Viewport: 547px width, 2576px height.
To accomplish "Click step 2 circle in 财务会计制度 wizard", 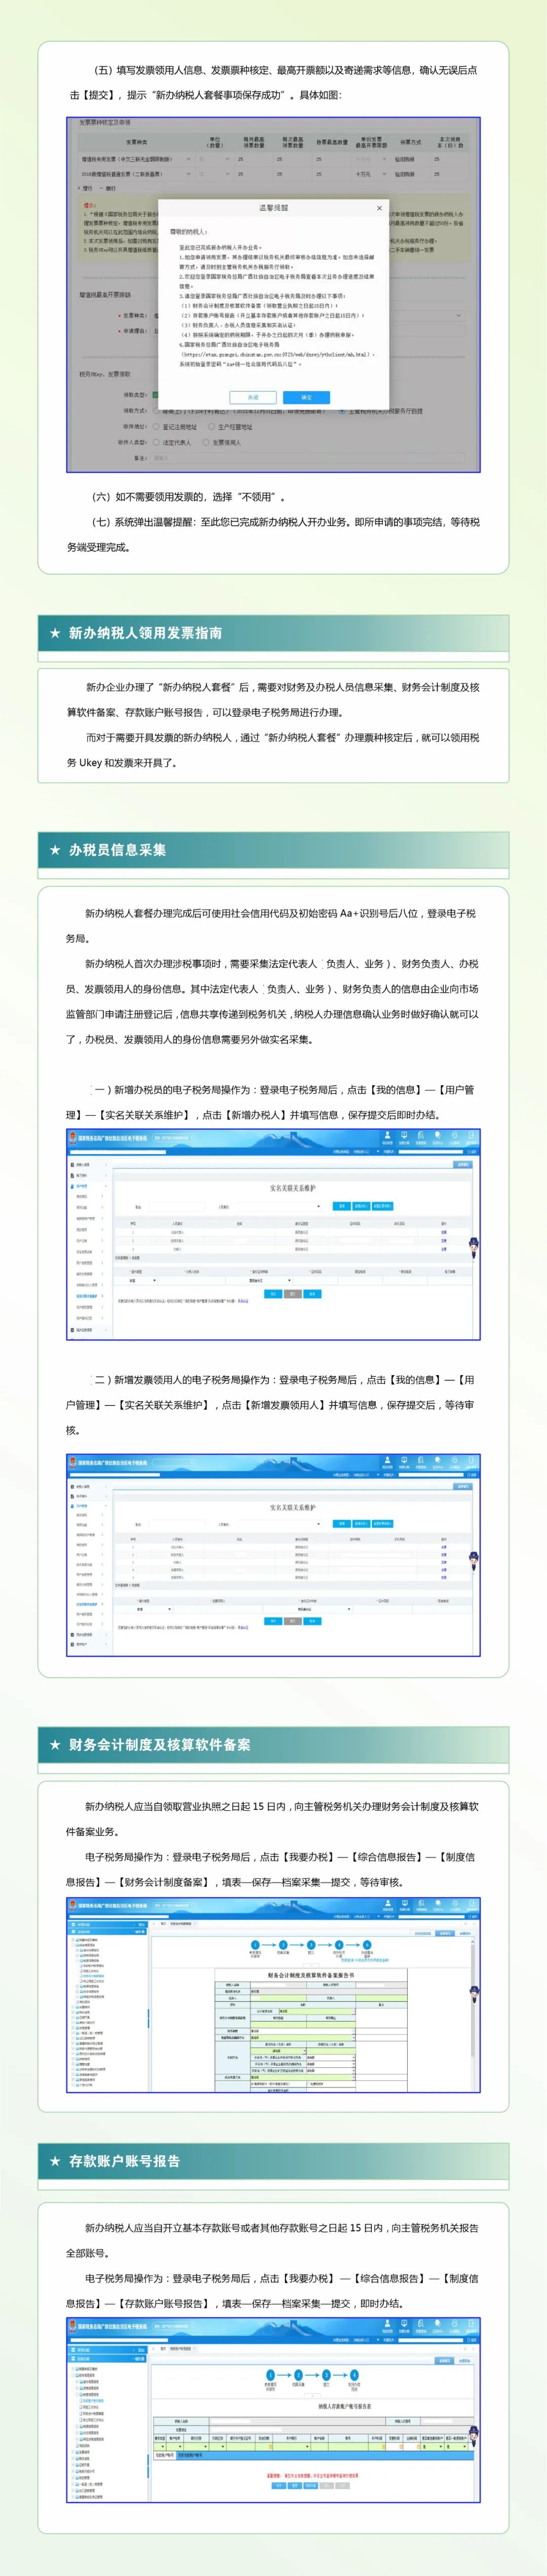I will point(283,1945).
